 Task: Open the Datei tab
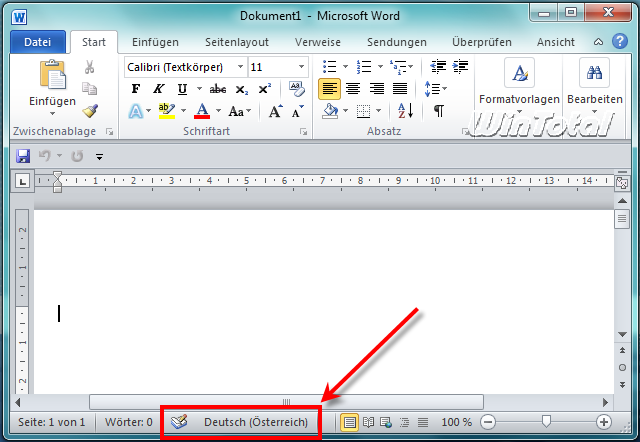pos(38,42)
